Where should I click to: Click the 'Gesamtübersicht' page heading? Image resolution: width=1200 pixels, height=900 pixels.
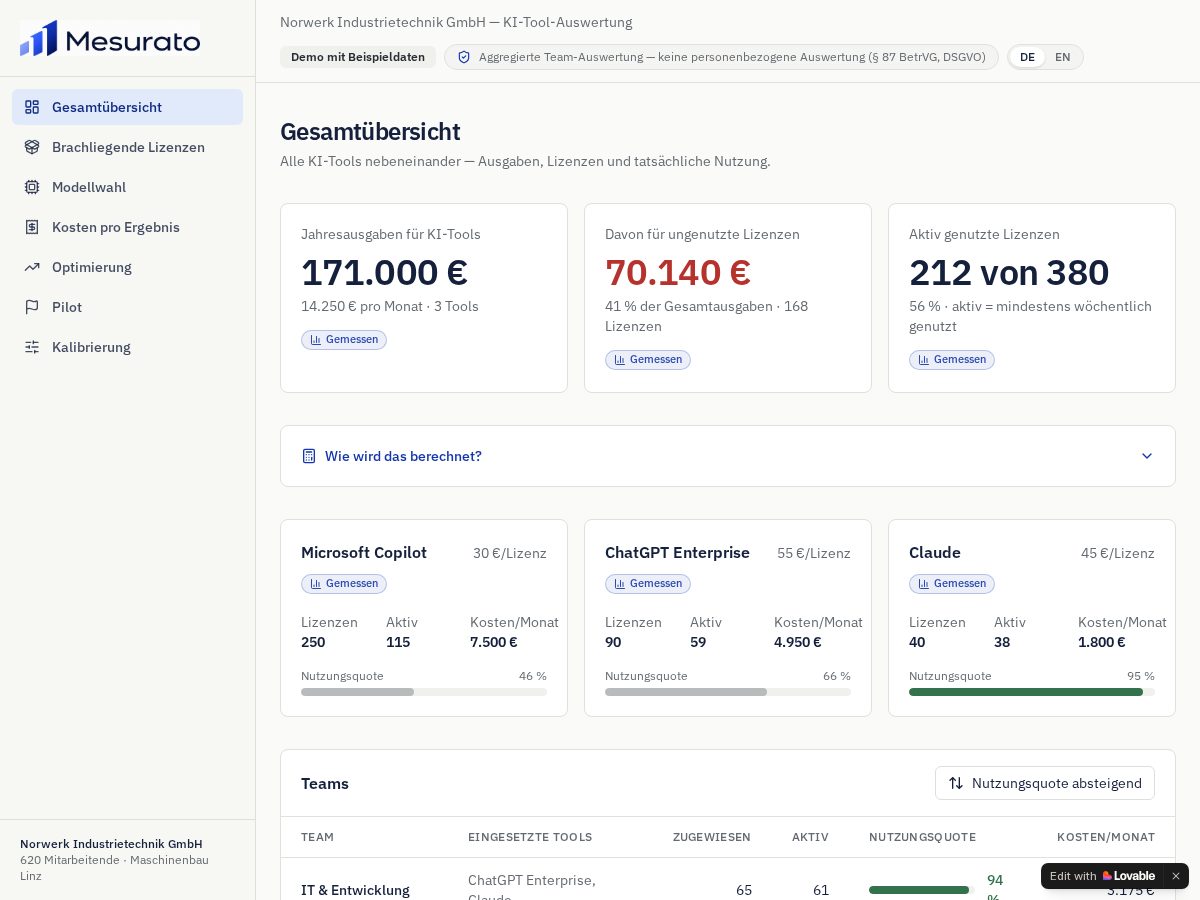(370, 132)
